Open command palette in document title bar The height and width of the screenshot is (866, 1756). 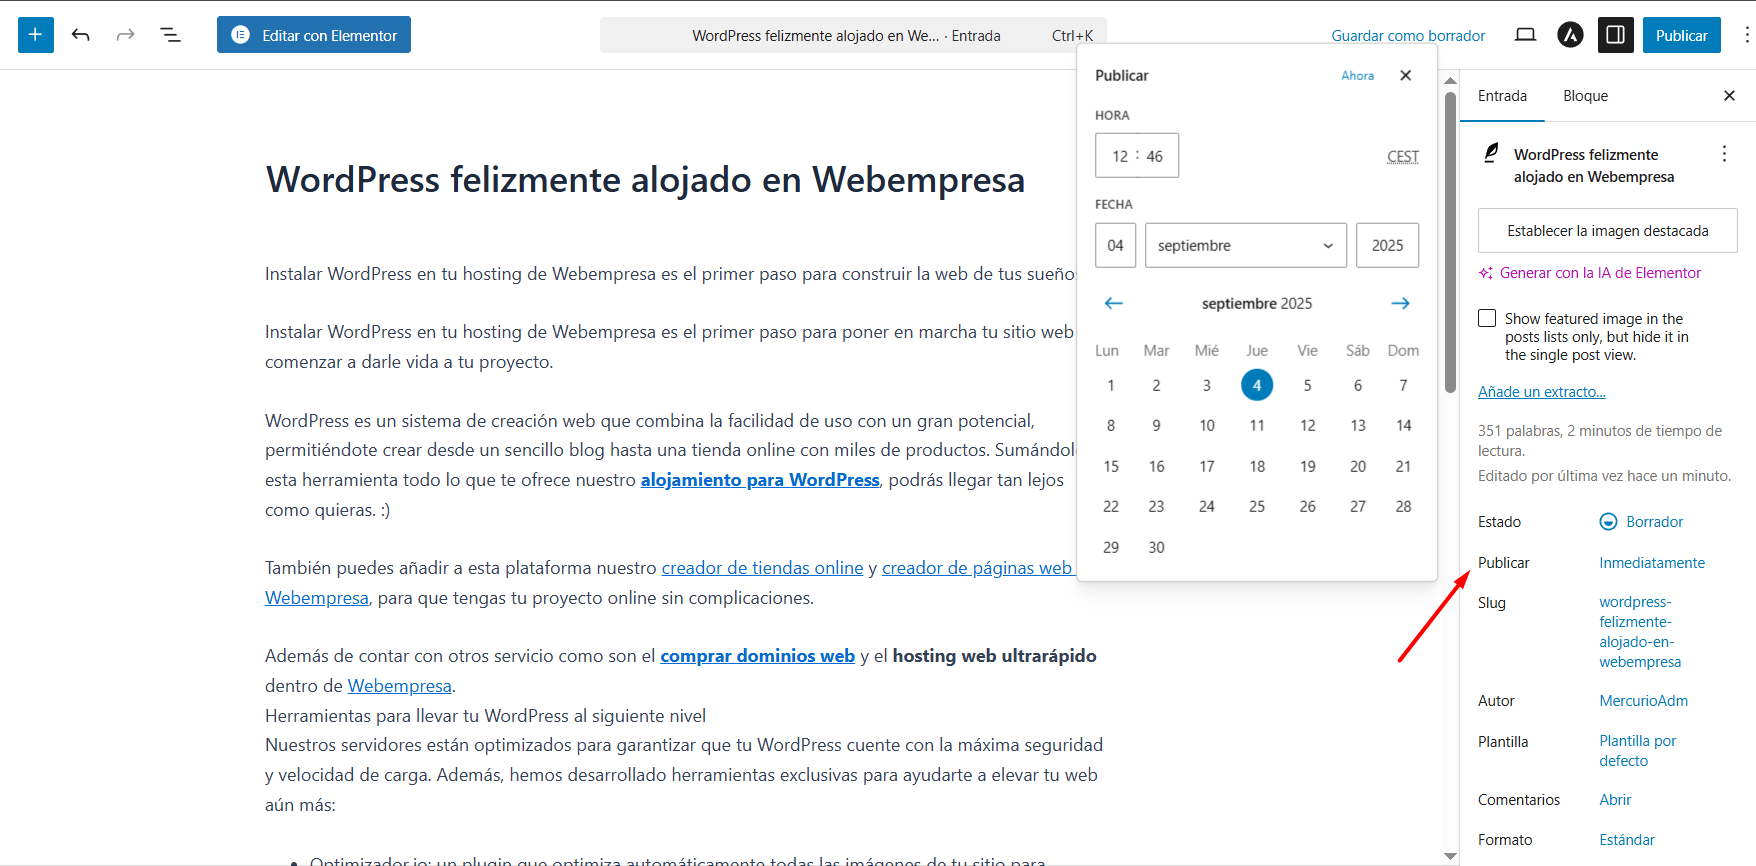click(x=853, y=35)
